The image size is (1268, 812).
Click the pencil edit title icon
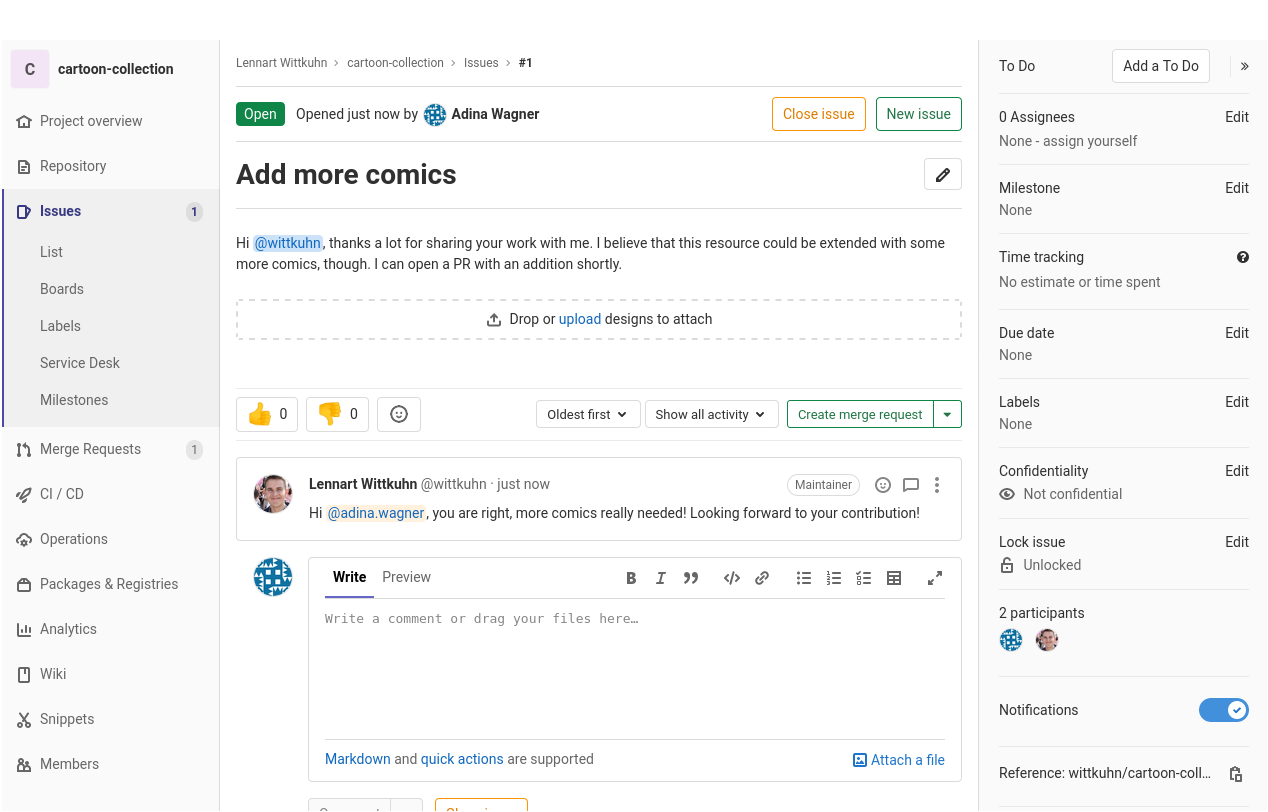tap(942, 174)
